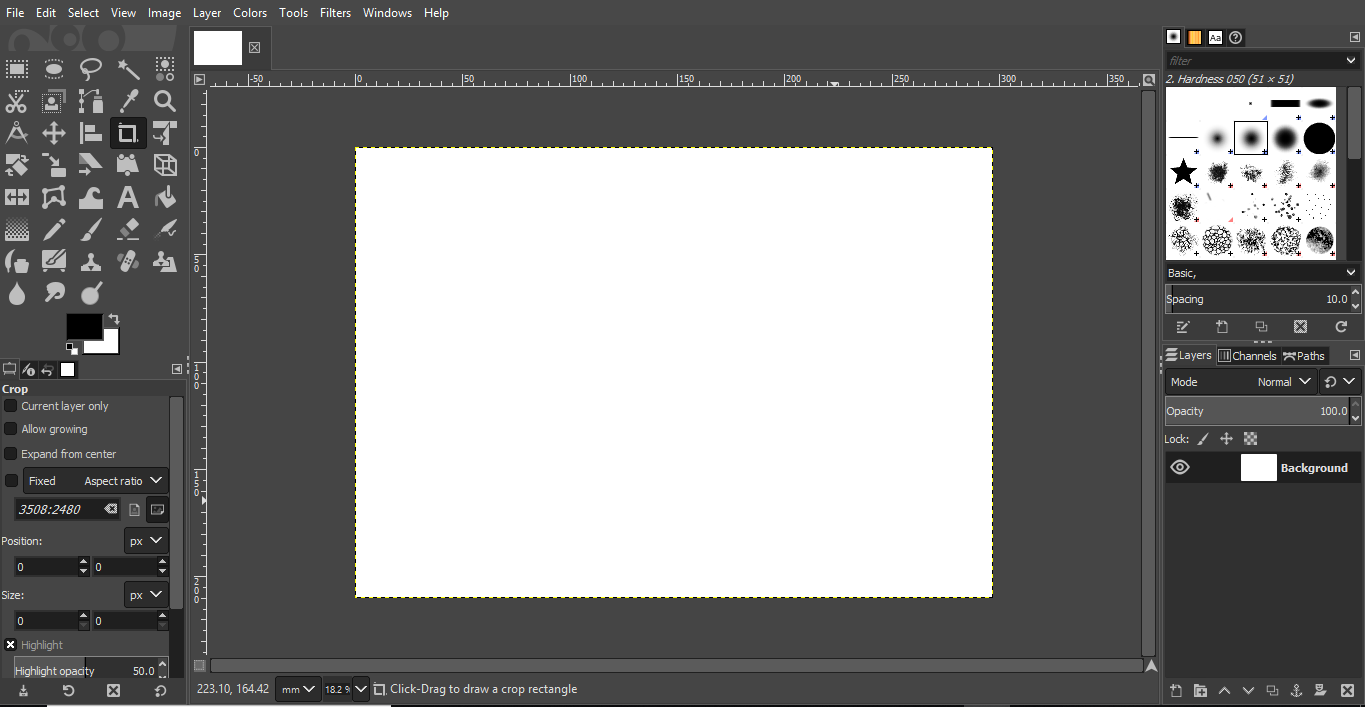Open the mm units dropdown in status bar
1365x707 pixels.
[x=299, y=689]
